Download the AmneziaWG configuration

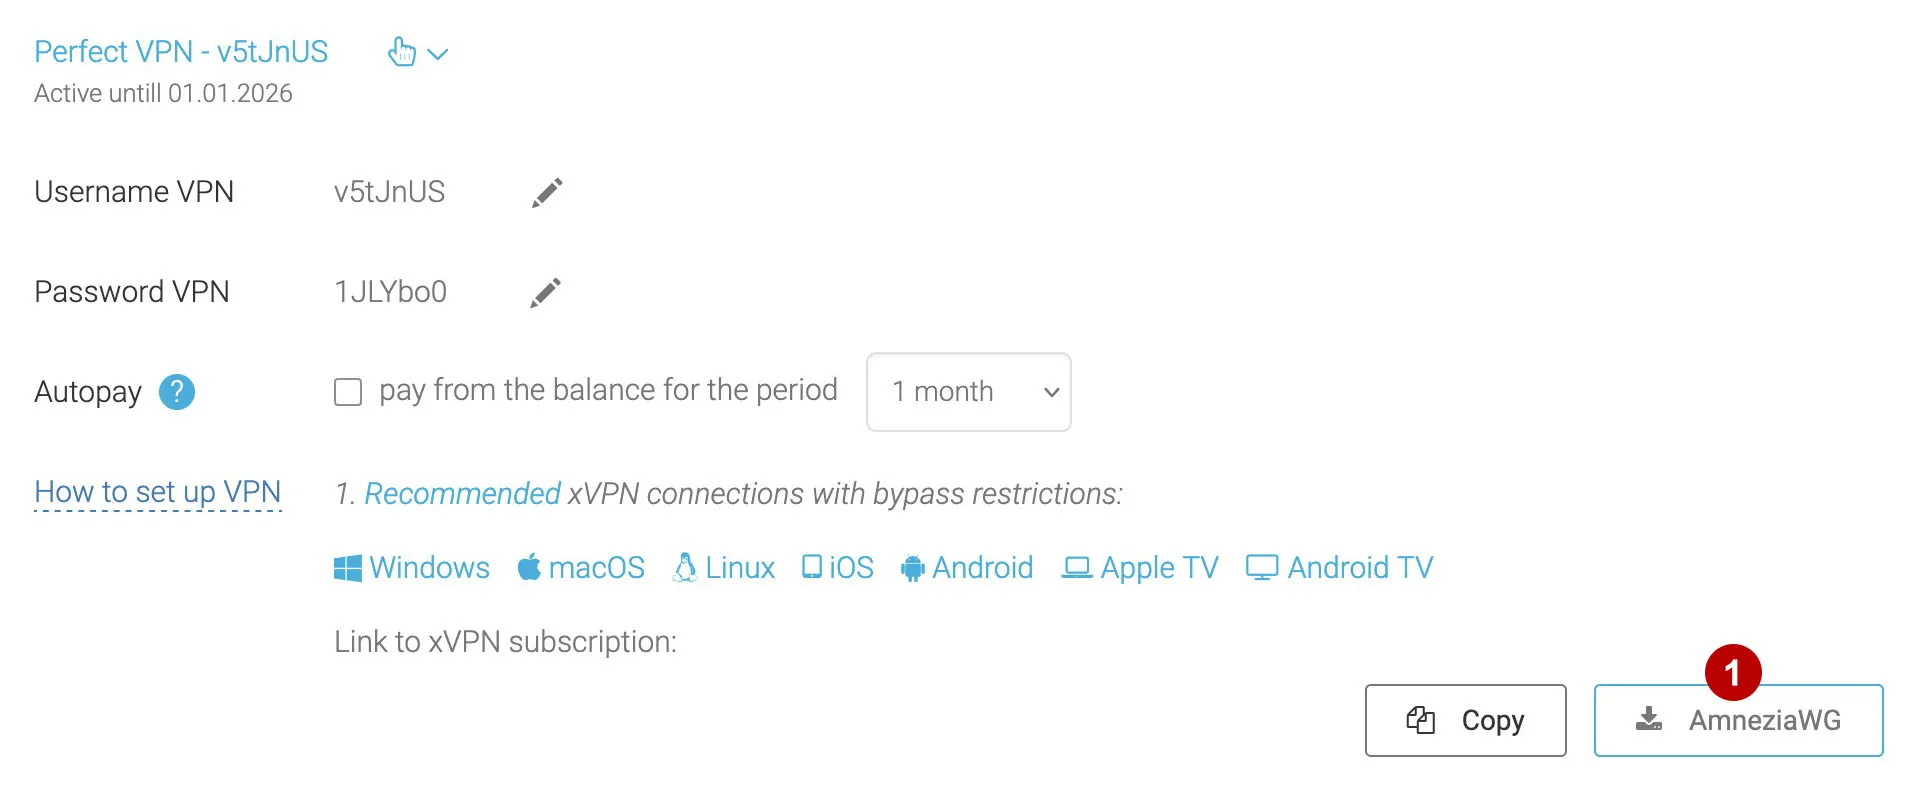[x=1738, y=721]
